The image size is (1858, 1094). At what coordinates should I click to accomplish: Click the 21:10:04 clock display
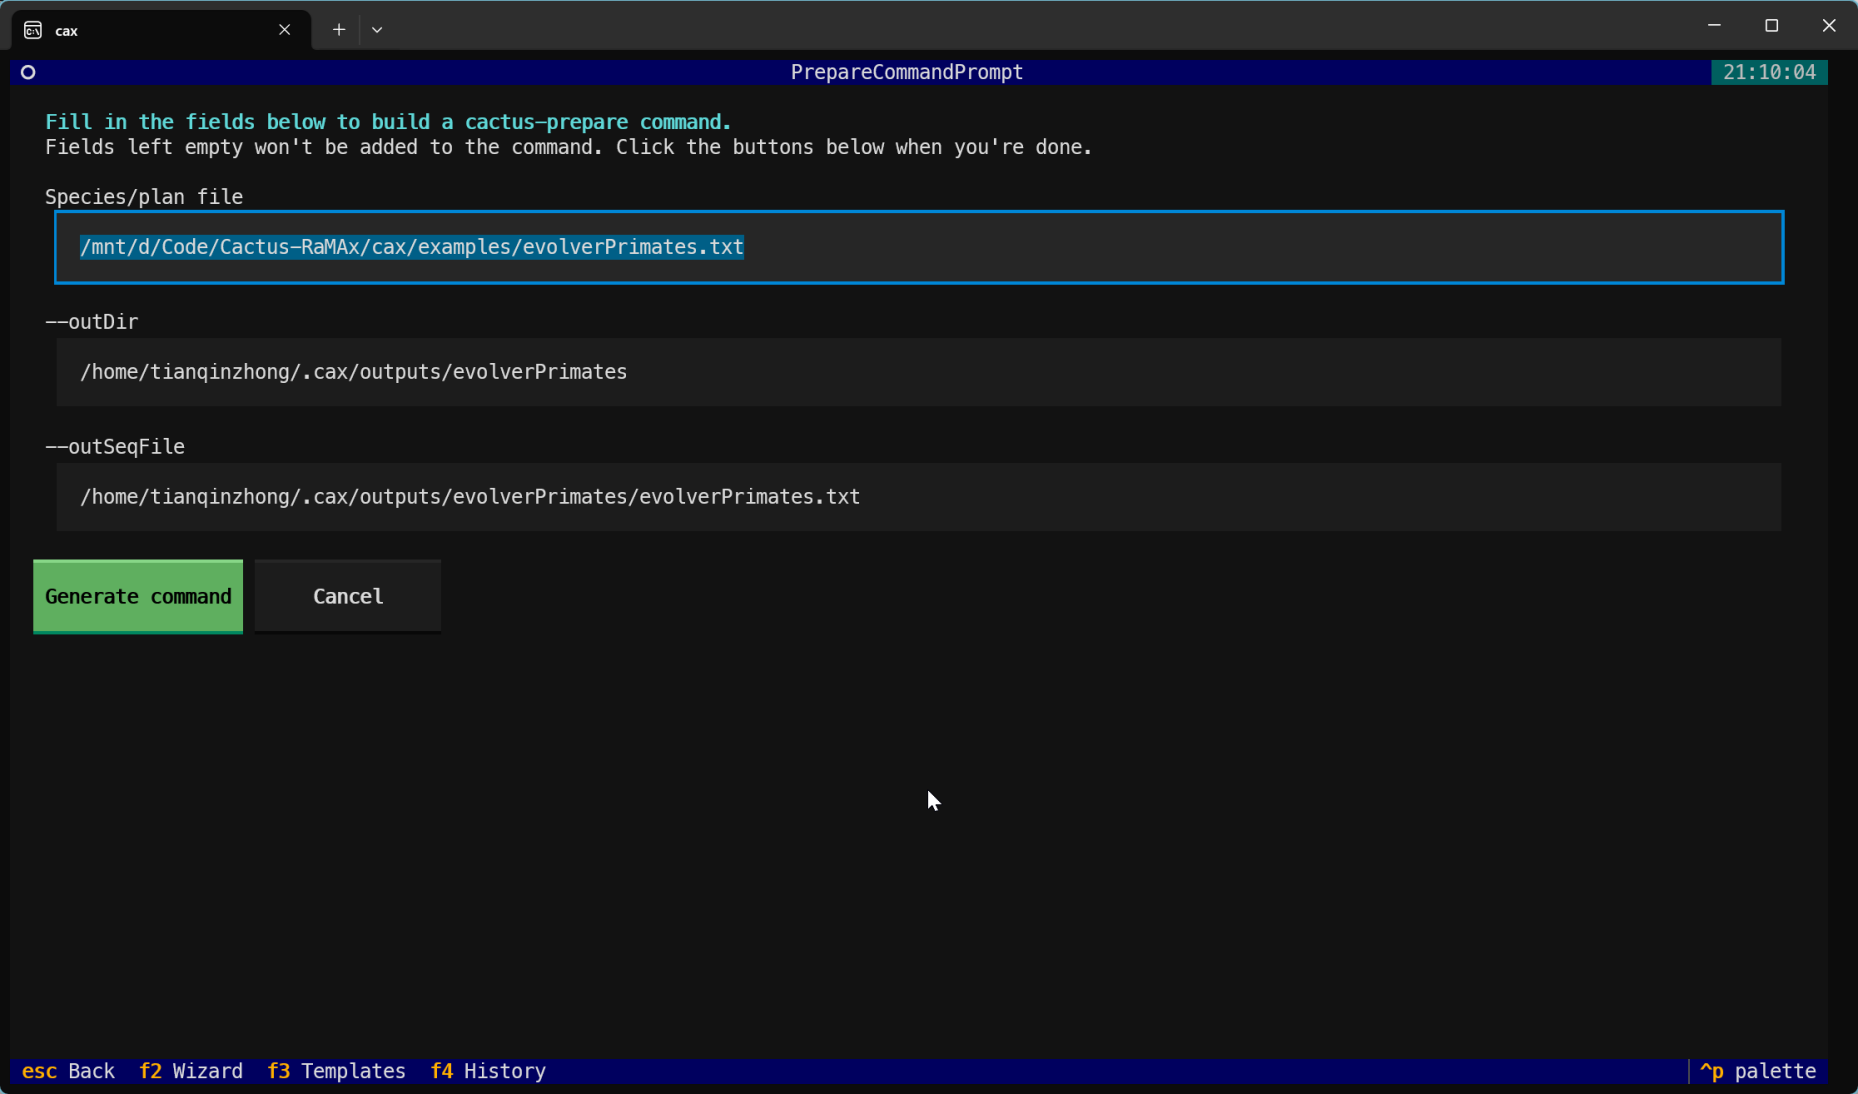(1769, 72)
